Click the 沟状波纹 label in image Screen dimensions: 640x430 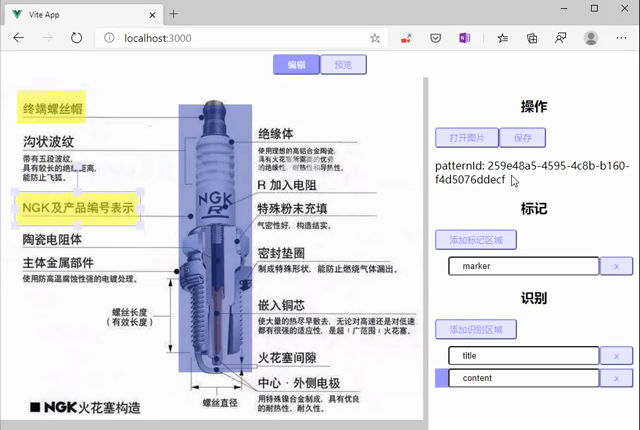click(x=48, y=142)
